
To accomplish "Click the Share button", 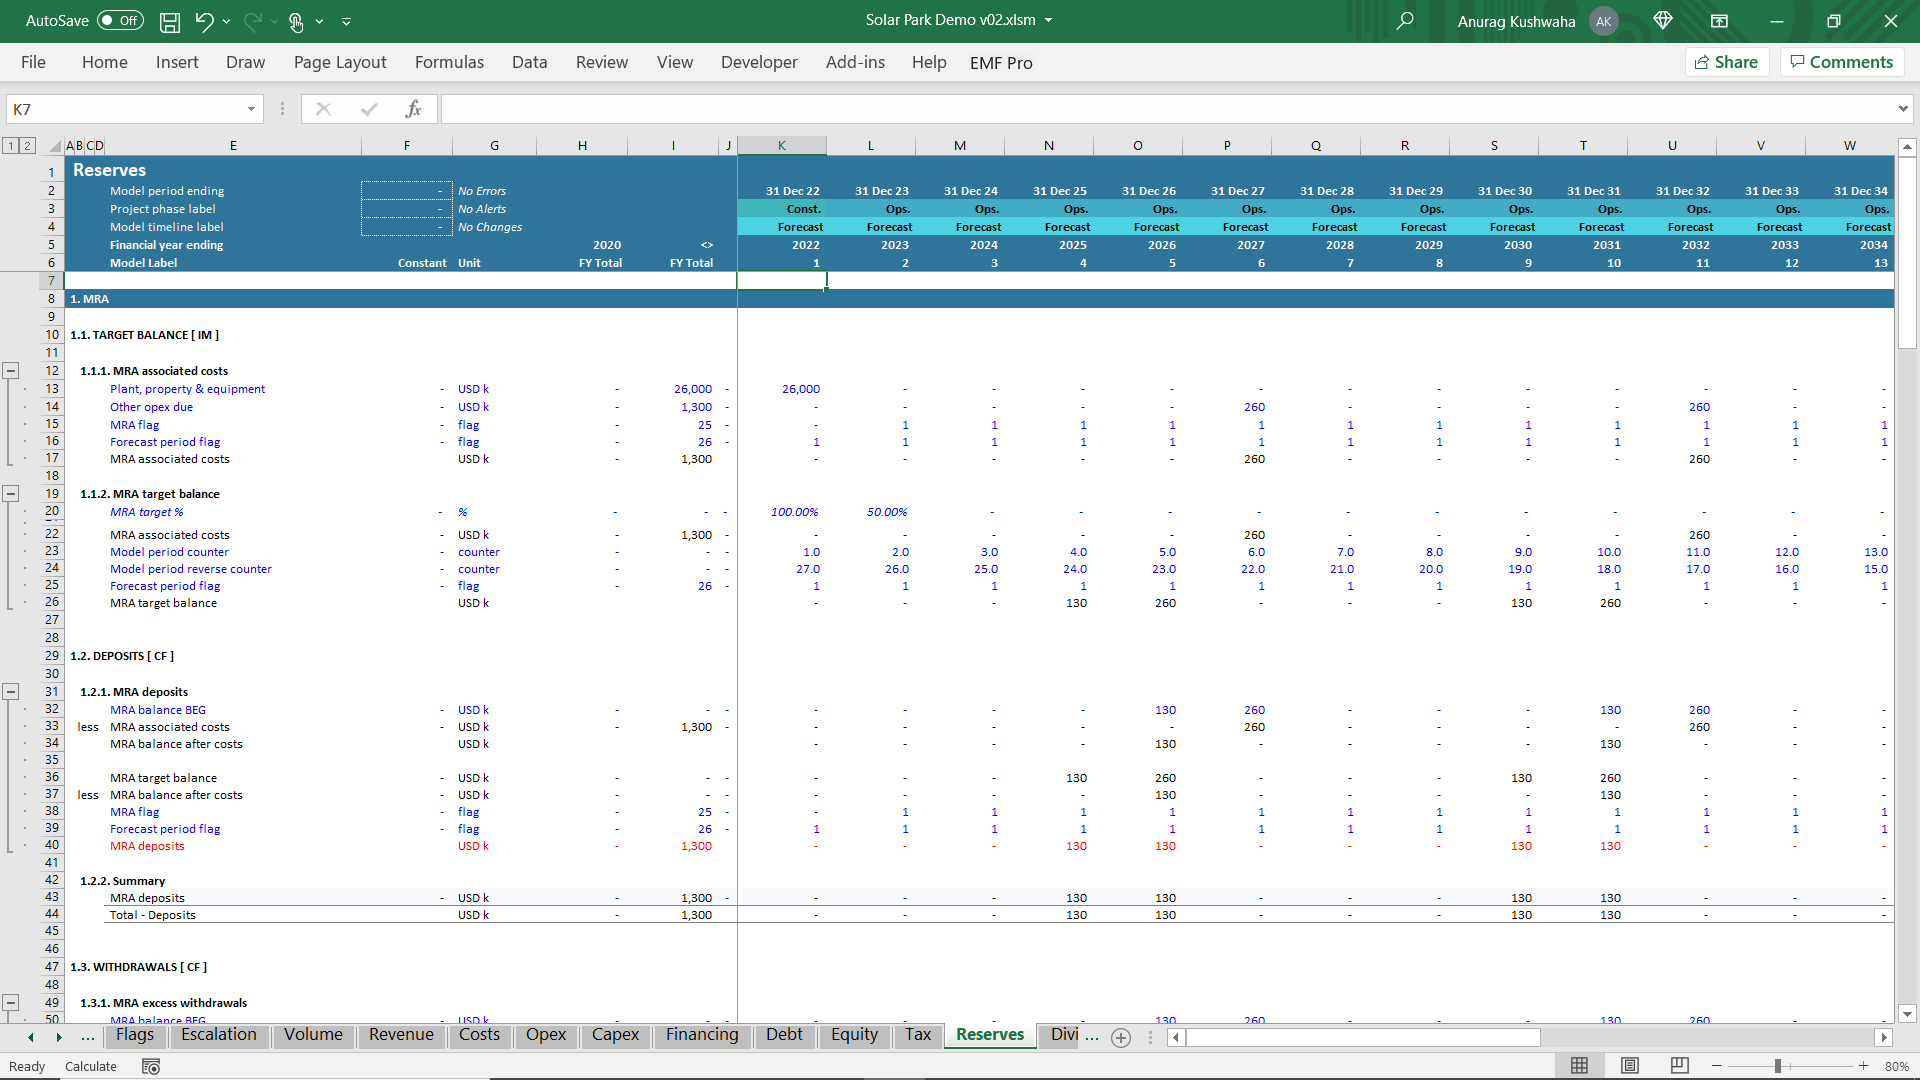I will tap(1727, 62).
